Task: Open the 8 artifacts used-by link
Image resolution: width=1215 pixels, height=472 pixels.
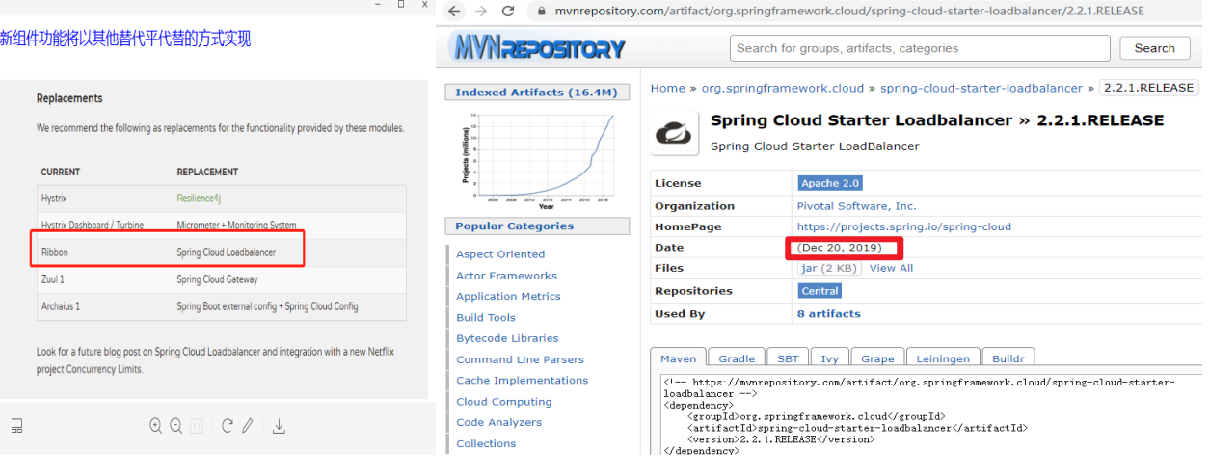Action: click(828, 313)
